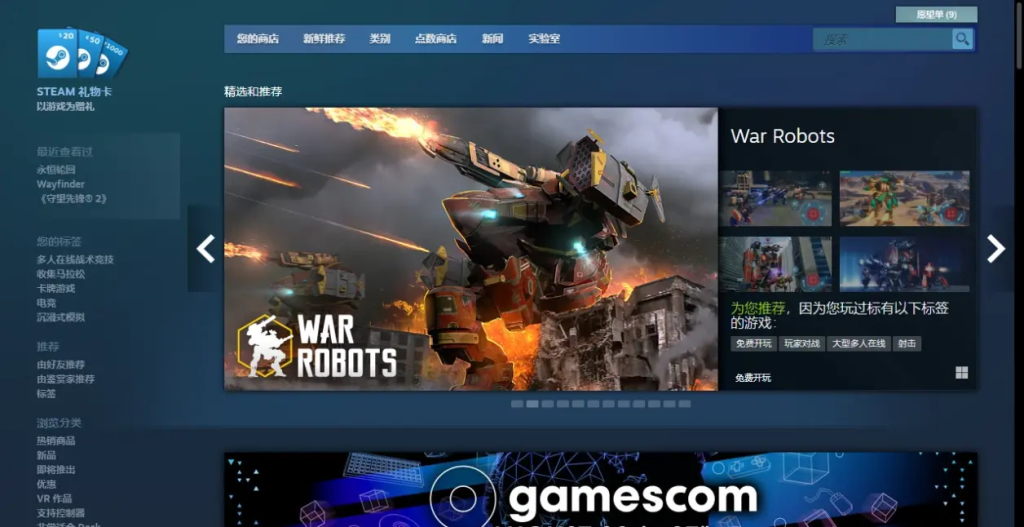
Task: Click the Windows platform icon on War Robots
Action: [x=961, y=372]
